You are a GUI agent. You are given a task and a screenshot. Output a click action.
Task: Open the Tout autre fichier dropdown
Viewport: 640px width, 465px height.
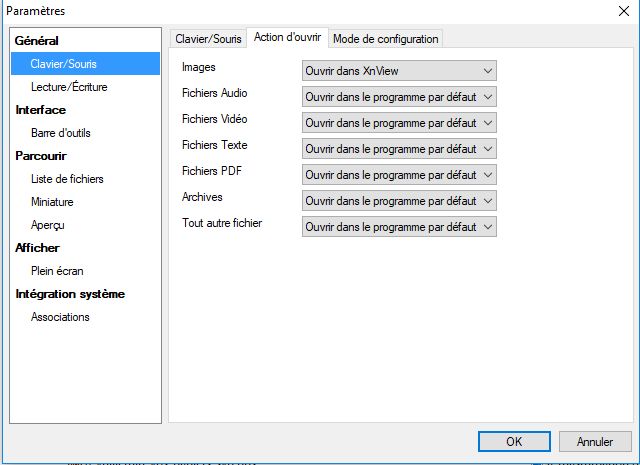coord(399,227)
